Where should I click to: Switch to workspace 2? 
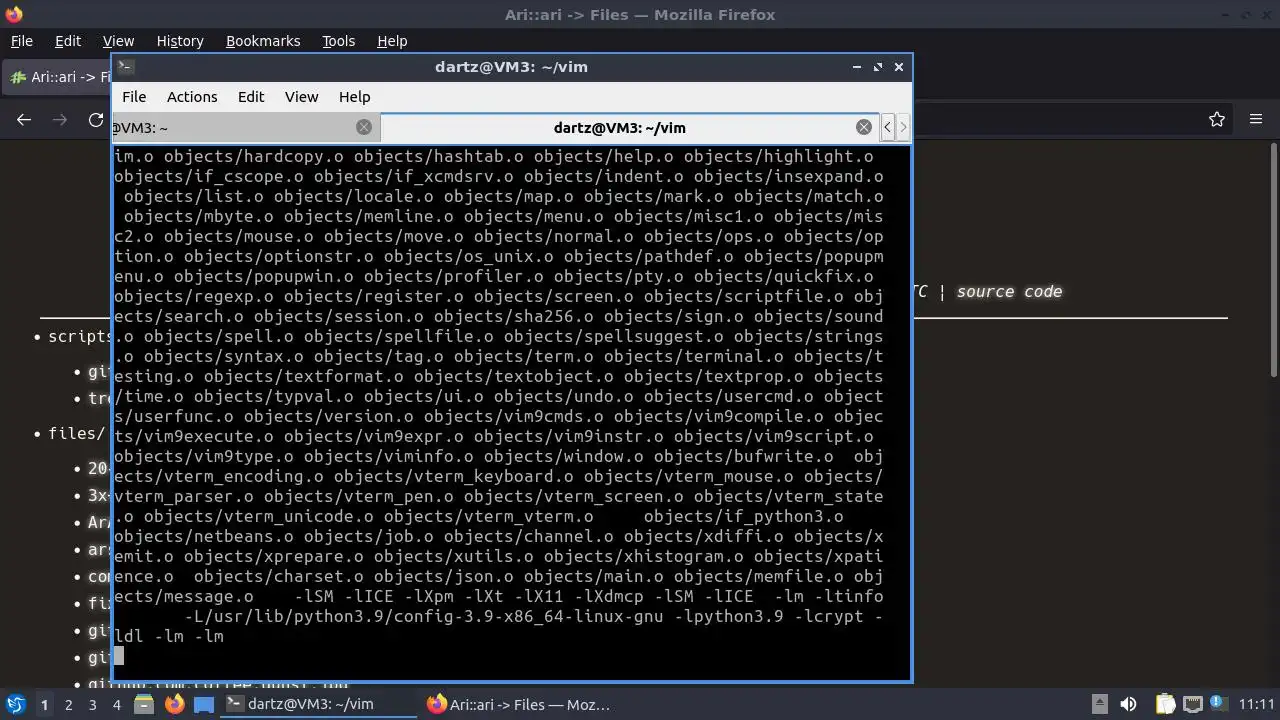click(68, 705)
